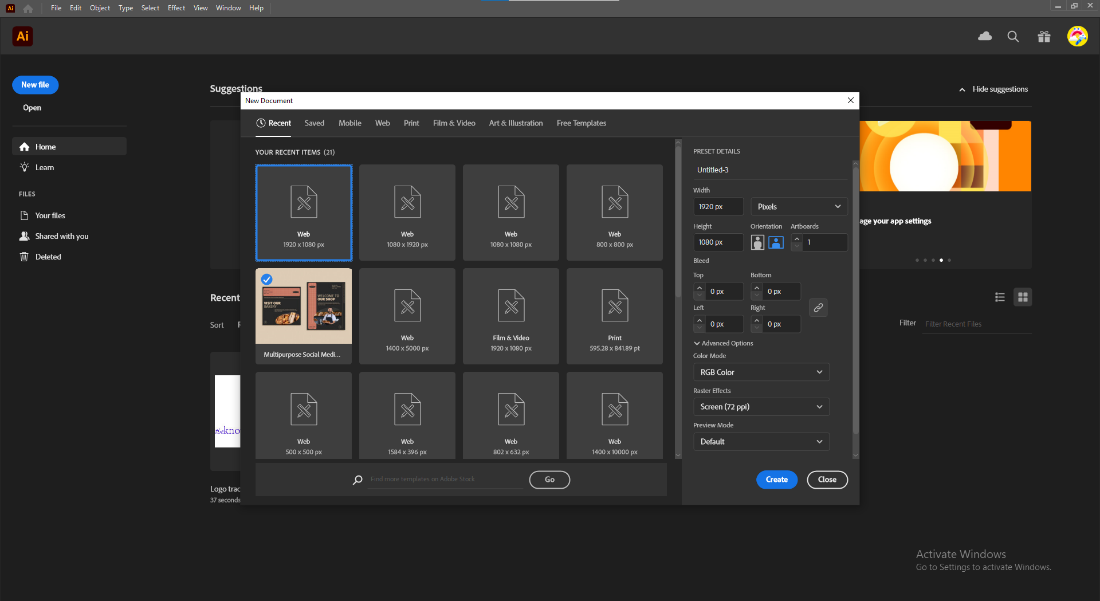Switch recent files to list view
The height and width of the screenshot is (601, 1100).
coord(999,296)
